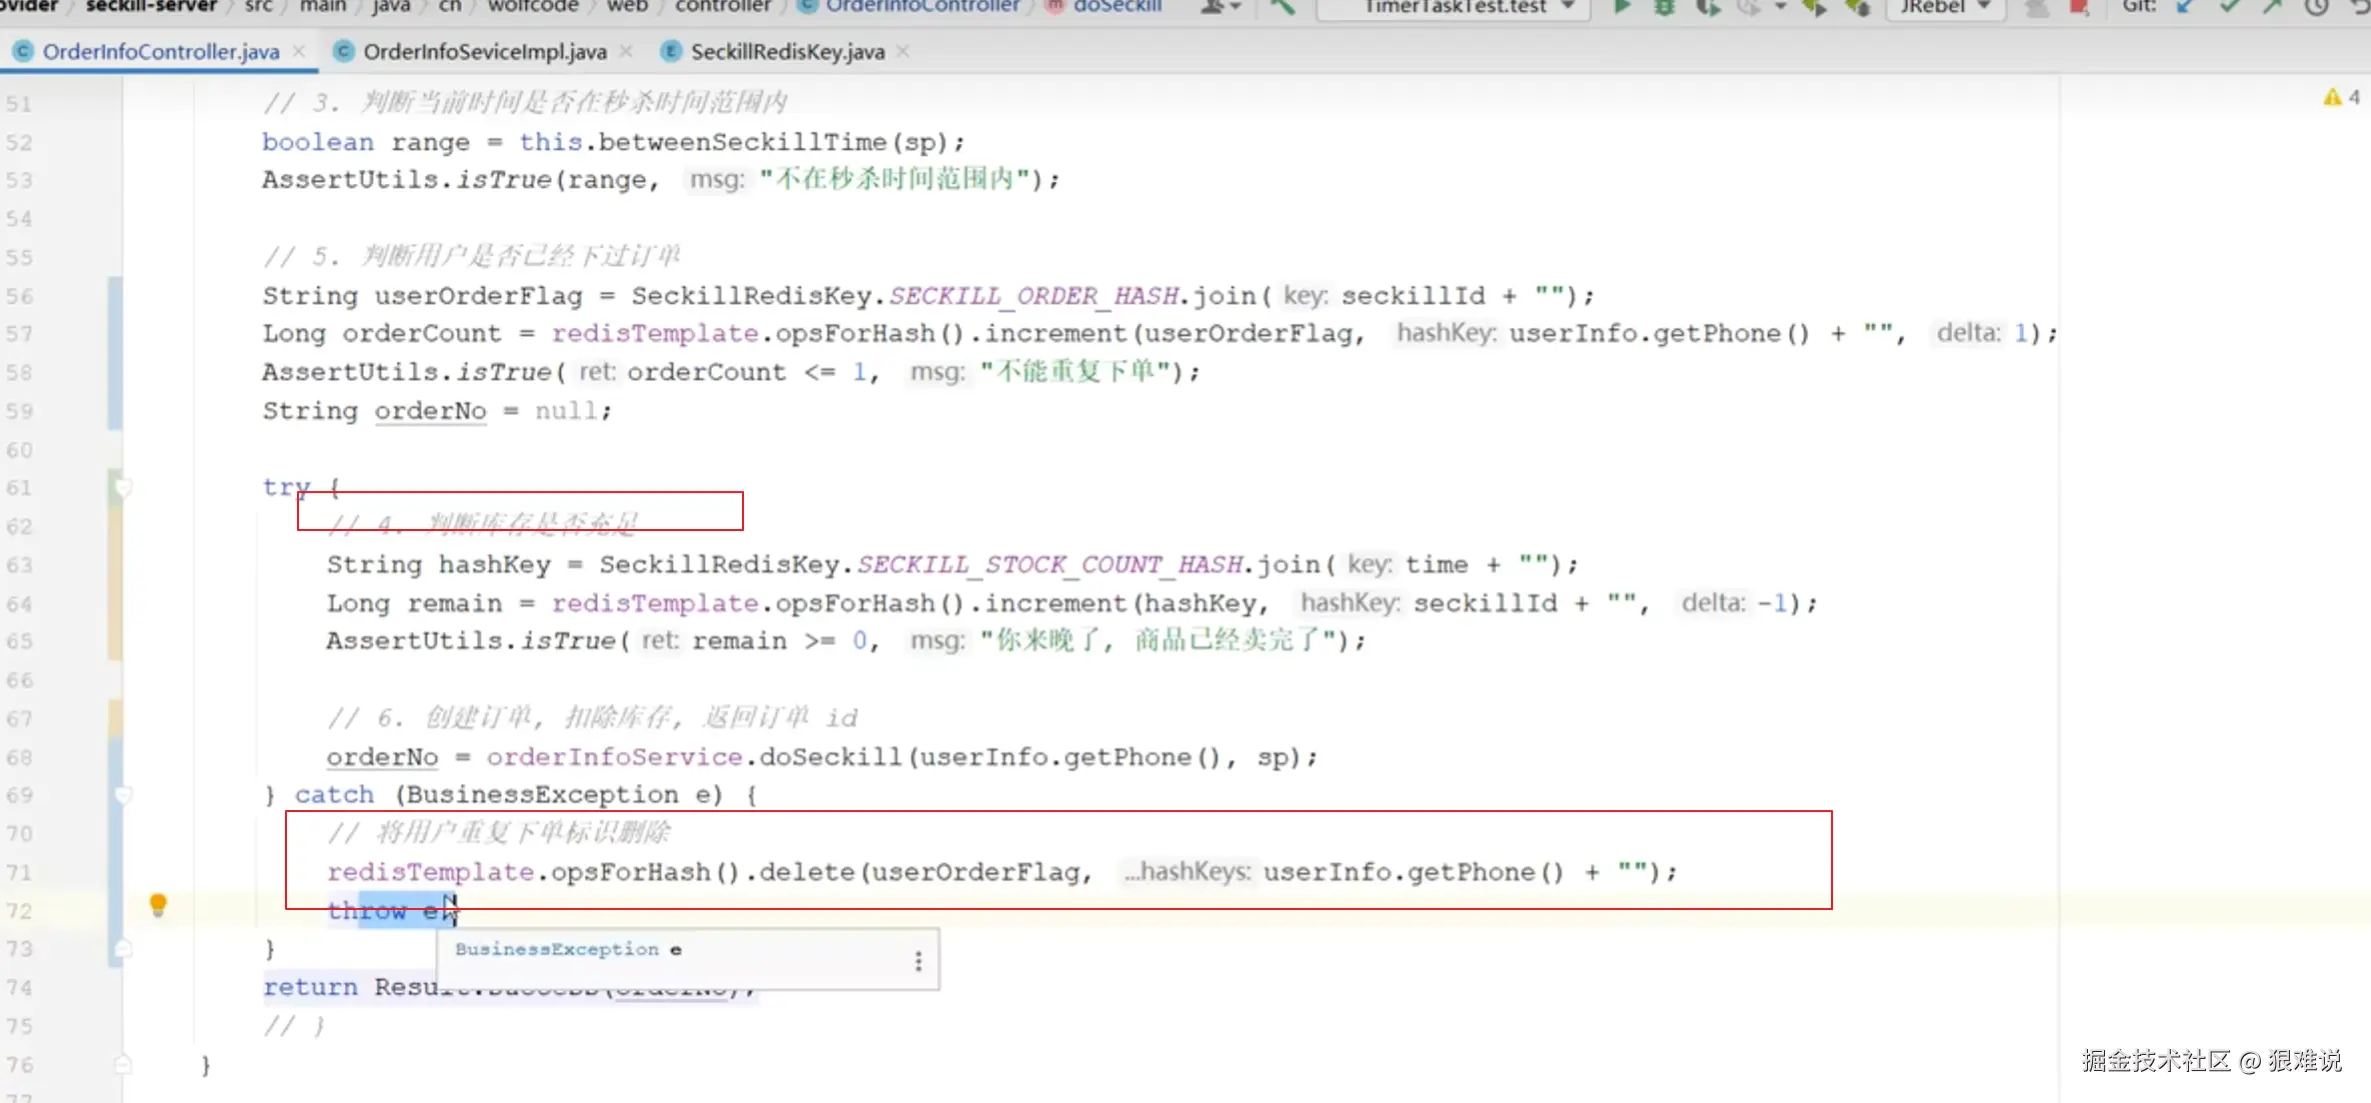Open the TimerTaskTest.test run configuration dropdown

pyautogui.click(x=1455, y=7)
